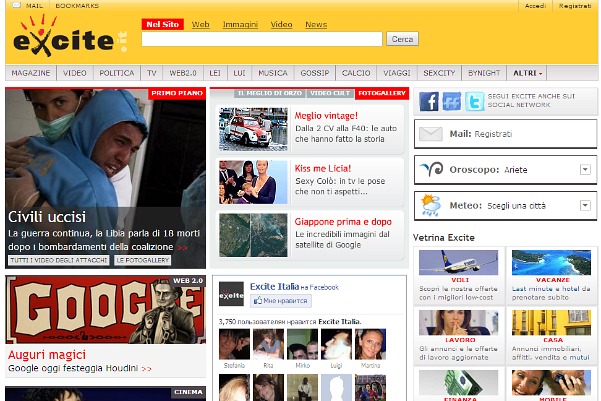The image size is (601, 401).
Task: Click the Registrati link in top-right corner
Action: pyautogui.click(x=575, y=6)
